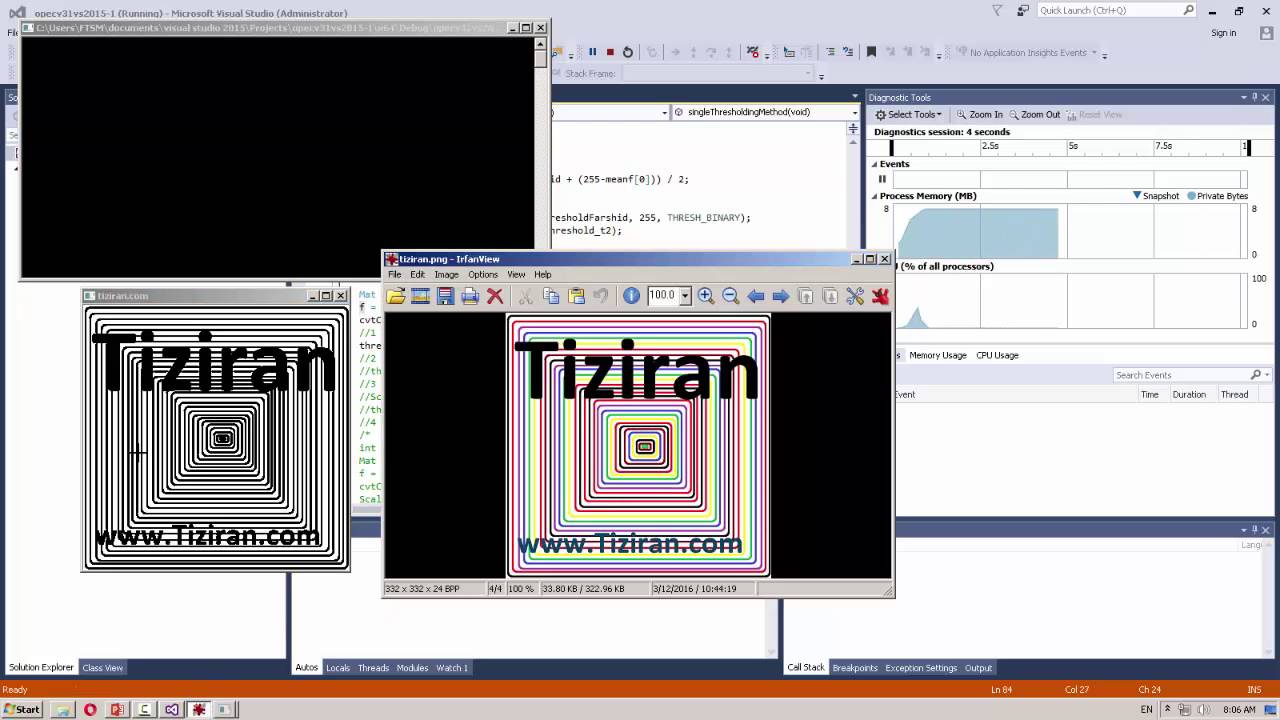
Task: Switch to the Locals tab
Action: pyautogui.click(x=338, y=668)
